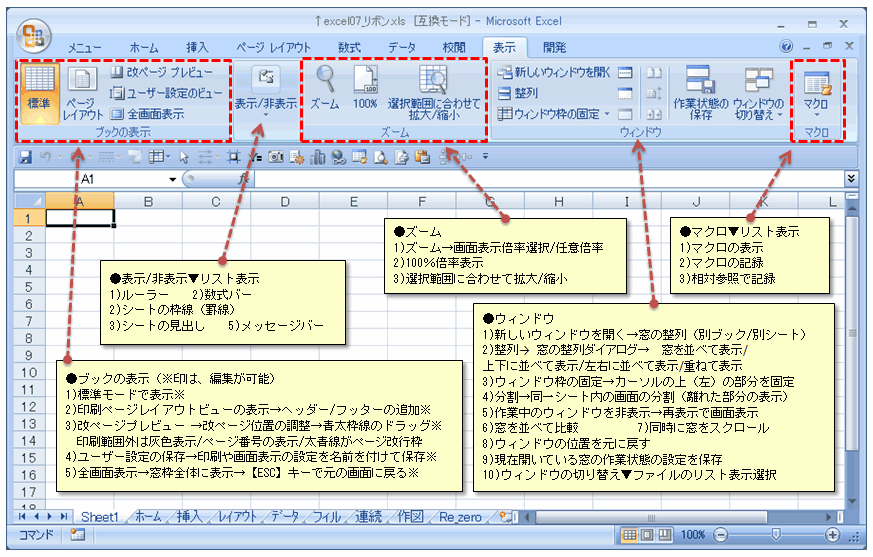The image size is (873, 557).
Task: Click 新しいウィンドウを開く
Action: click(x=553, y=72)
